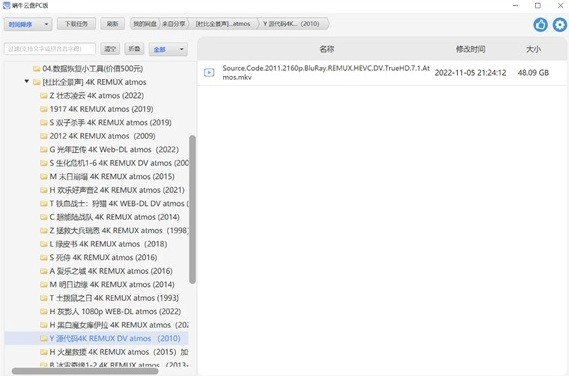Open folder C 超能陆战队 4K REMUX atmos (2014)

coord(114,217)
